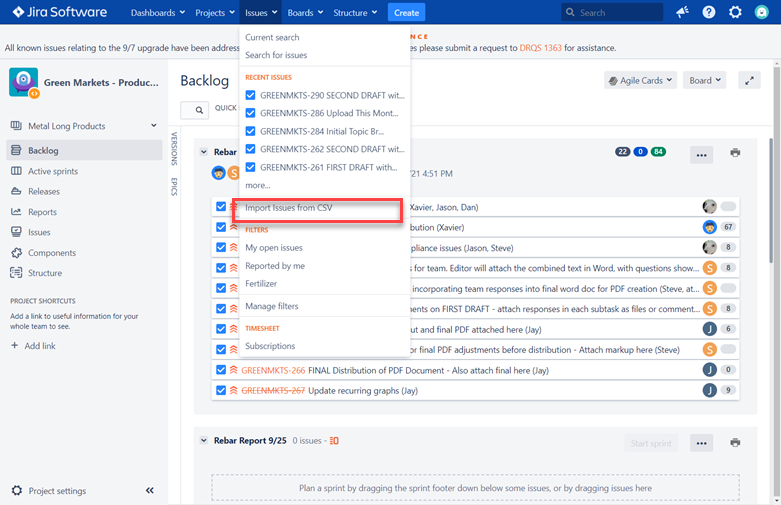The width and height of the screenshot is (781, 505).
Task: Open the Board dropdown
Action: tap(704, 80)
